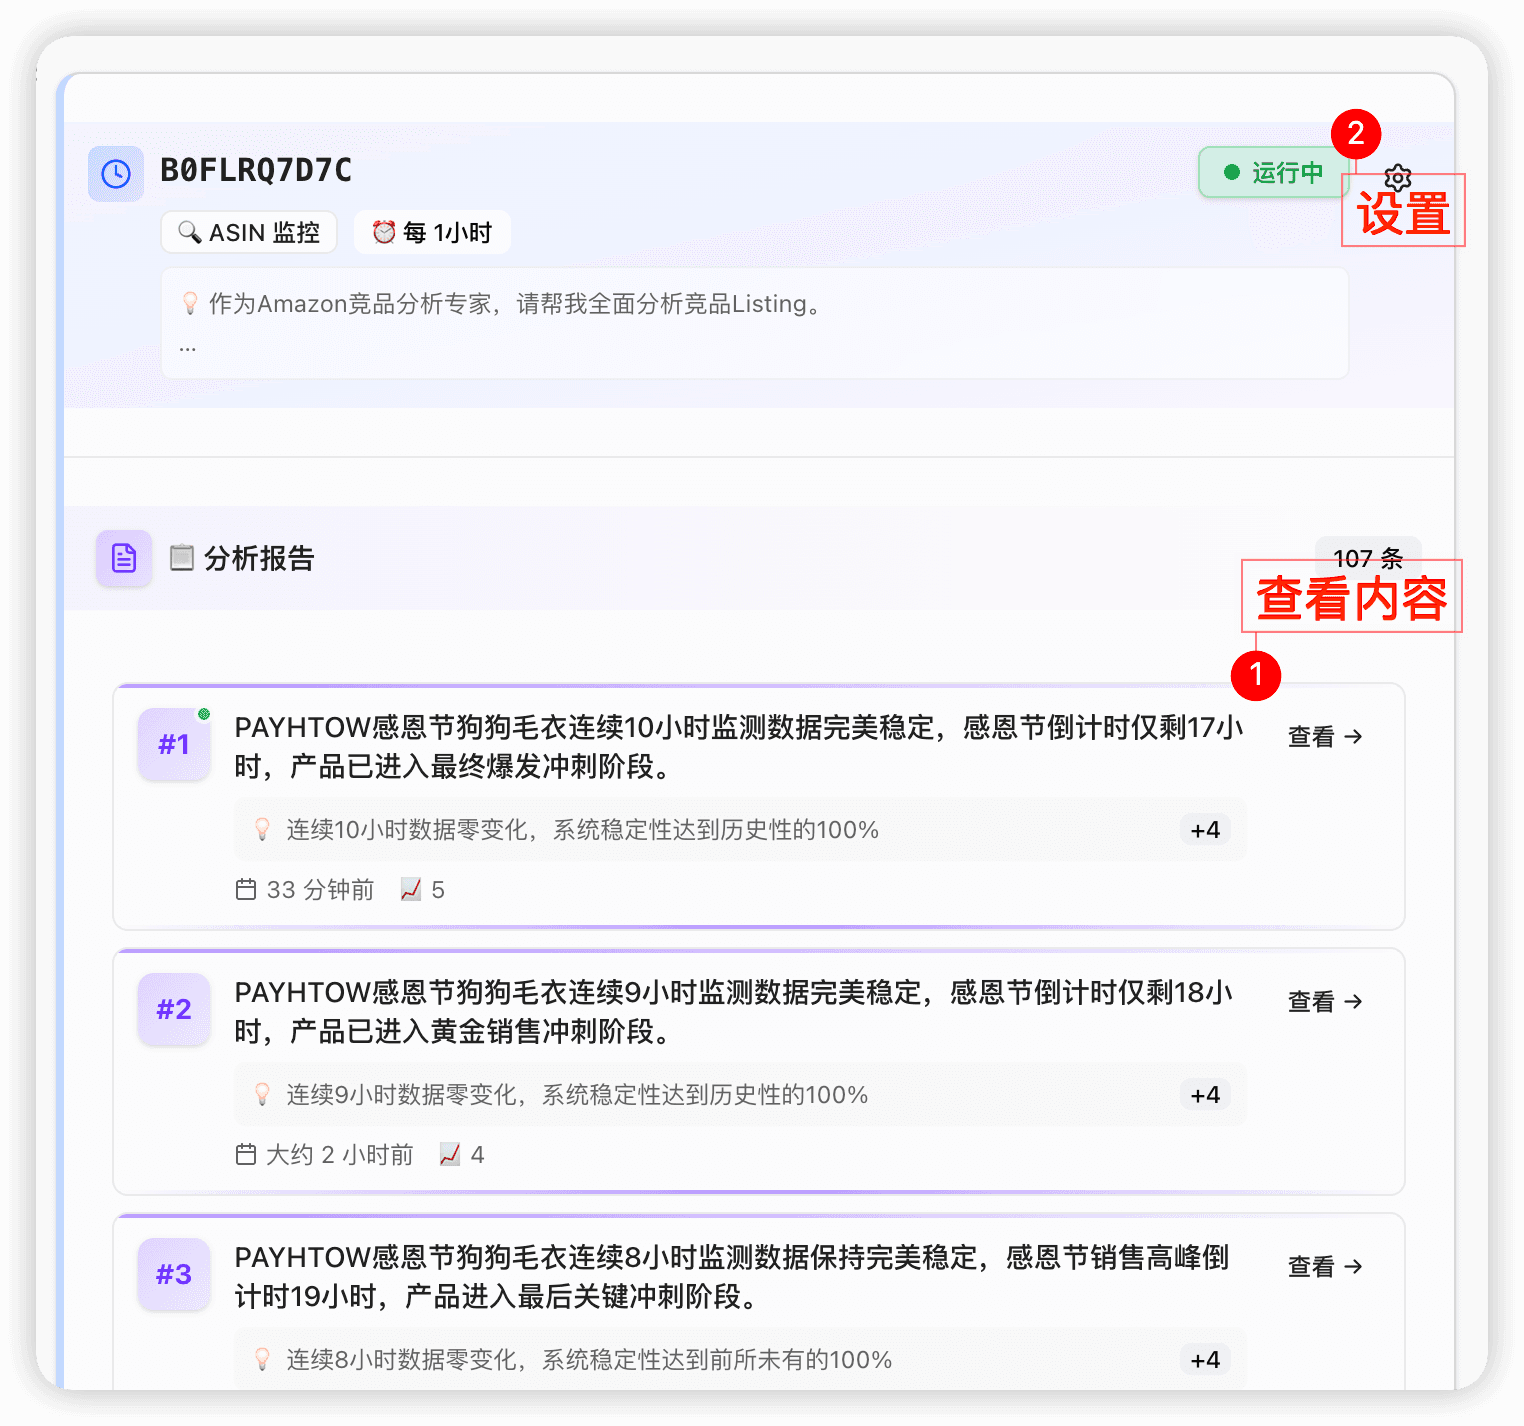Screen dimensions: 1524x1426
Task: Click the clock icon beside B0FLRQ7D7C
Action: 116,172
